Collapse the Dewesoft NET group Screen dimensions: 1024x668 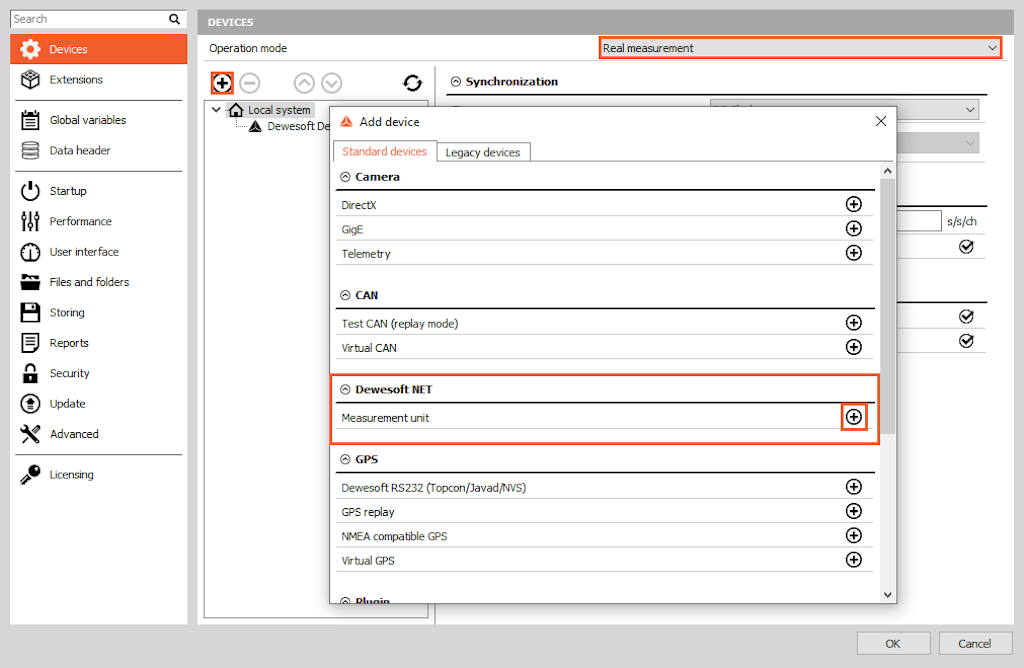pos(345,389)
